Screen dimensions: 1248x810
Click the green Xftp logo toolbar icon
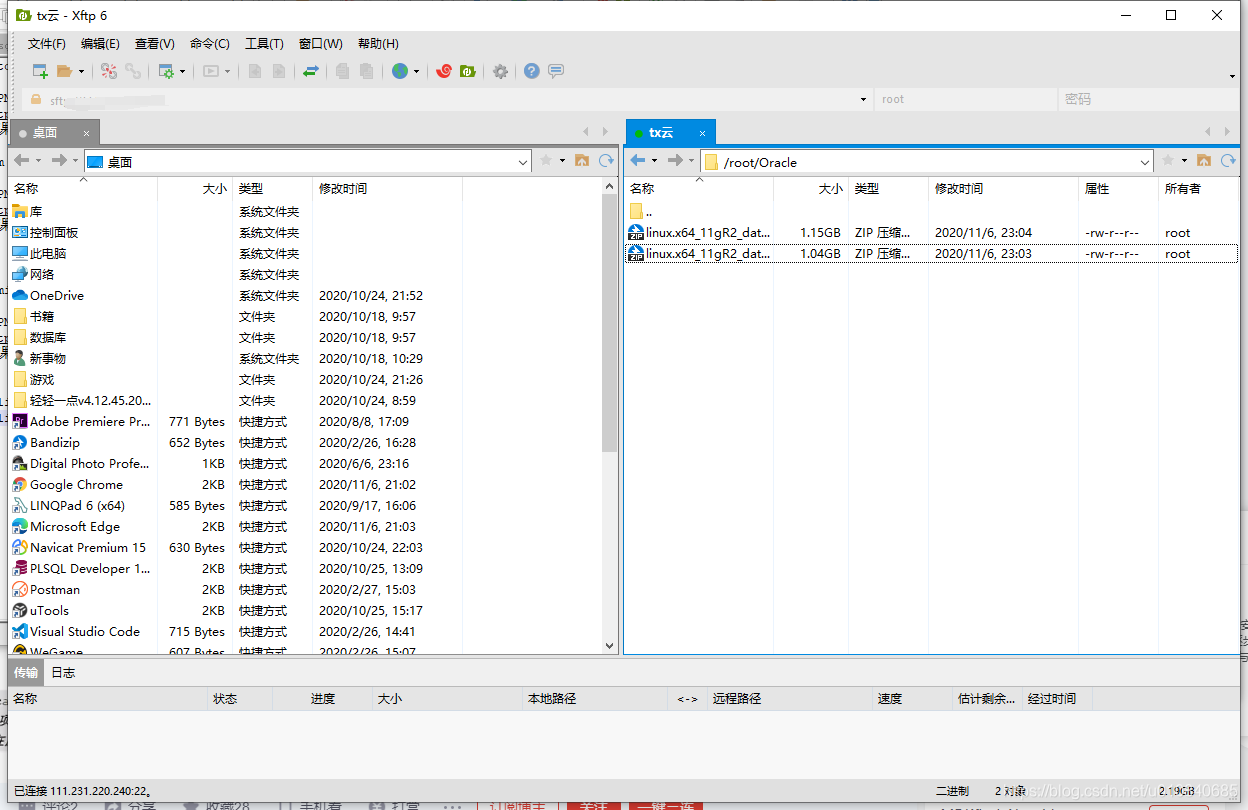pyautogui.click(x=467, y=71)
